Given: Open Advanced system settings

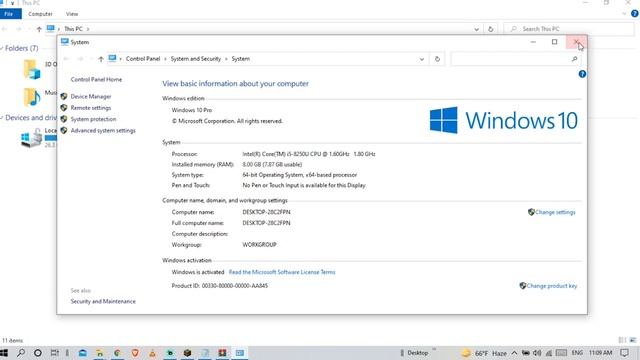Looking at the screenshot, I should [103, 131].
